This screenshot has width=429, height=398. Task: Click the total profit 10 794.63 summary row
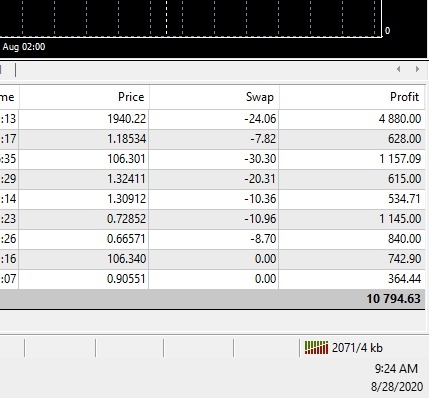tap(213, 299)
